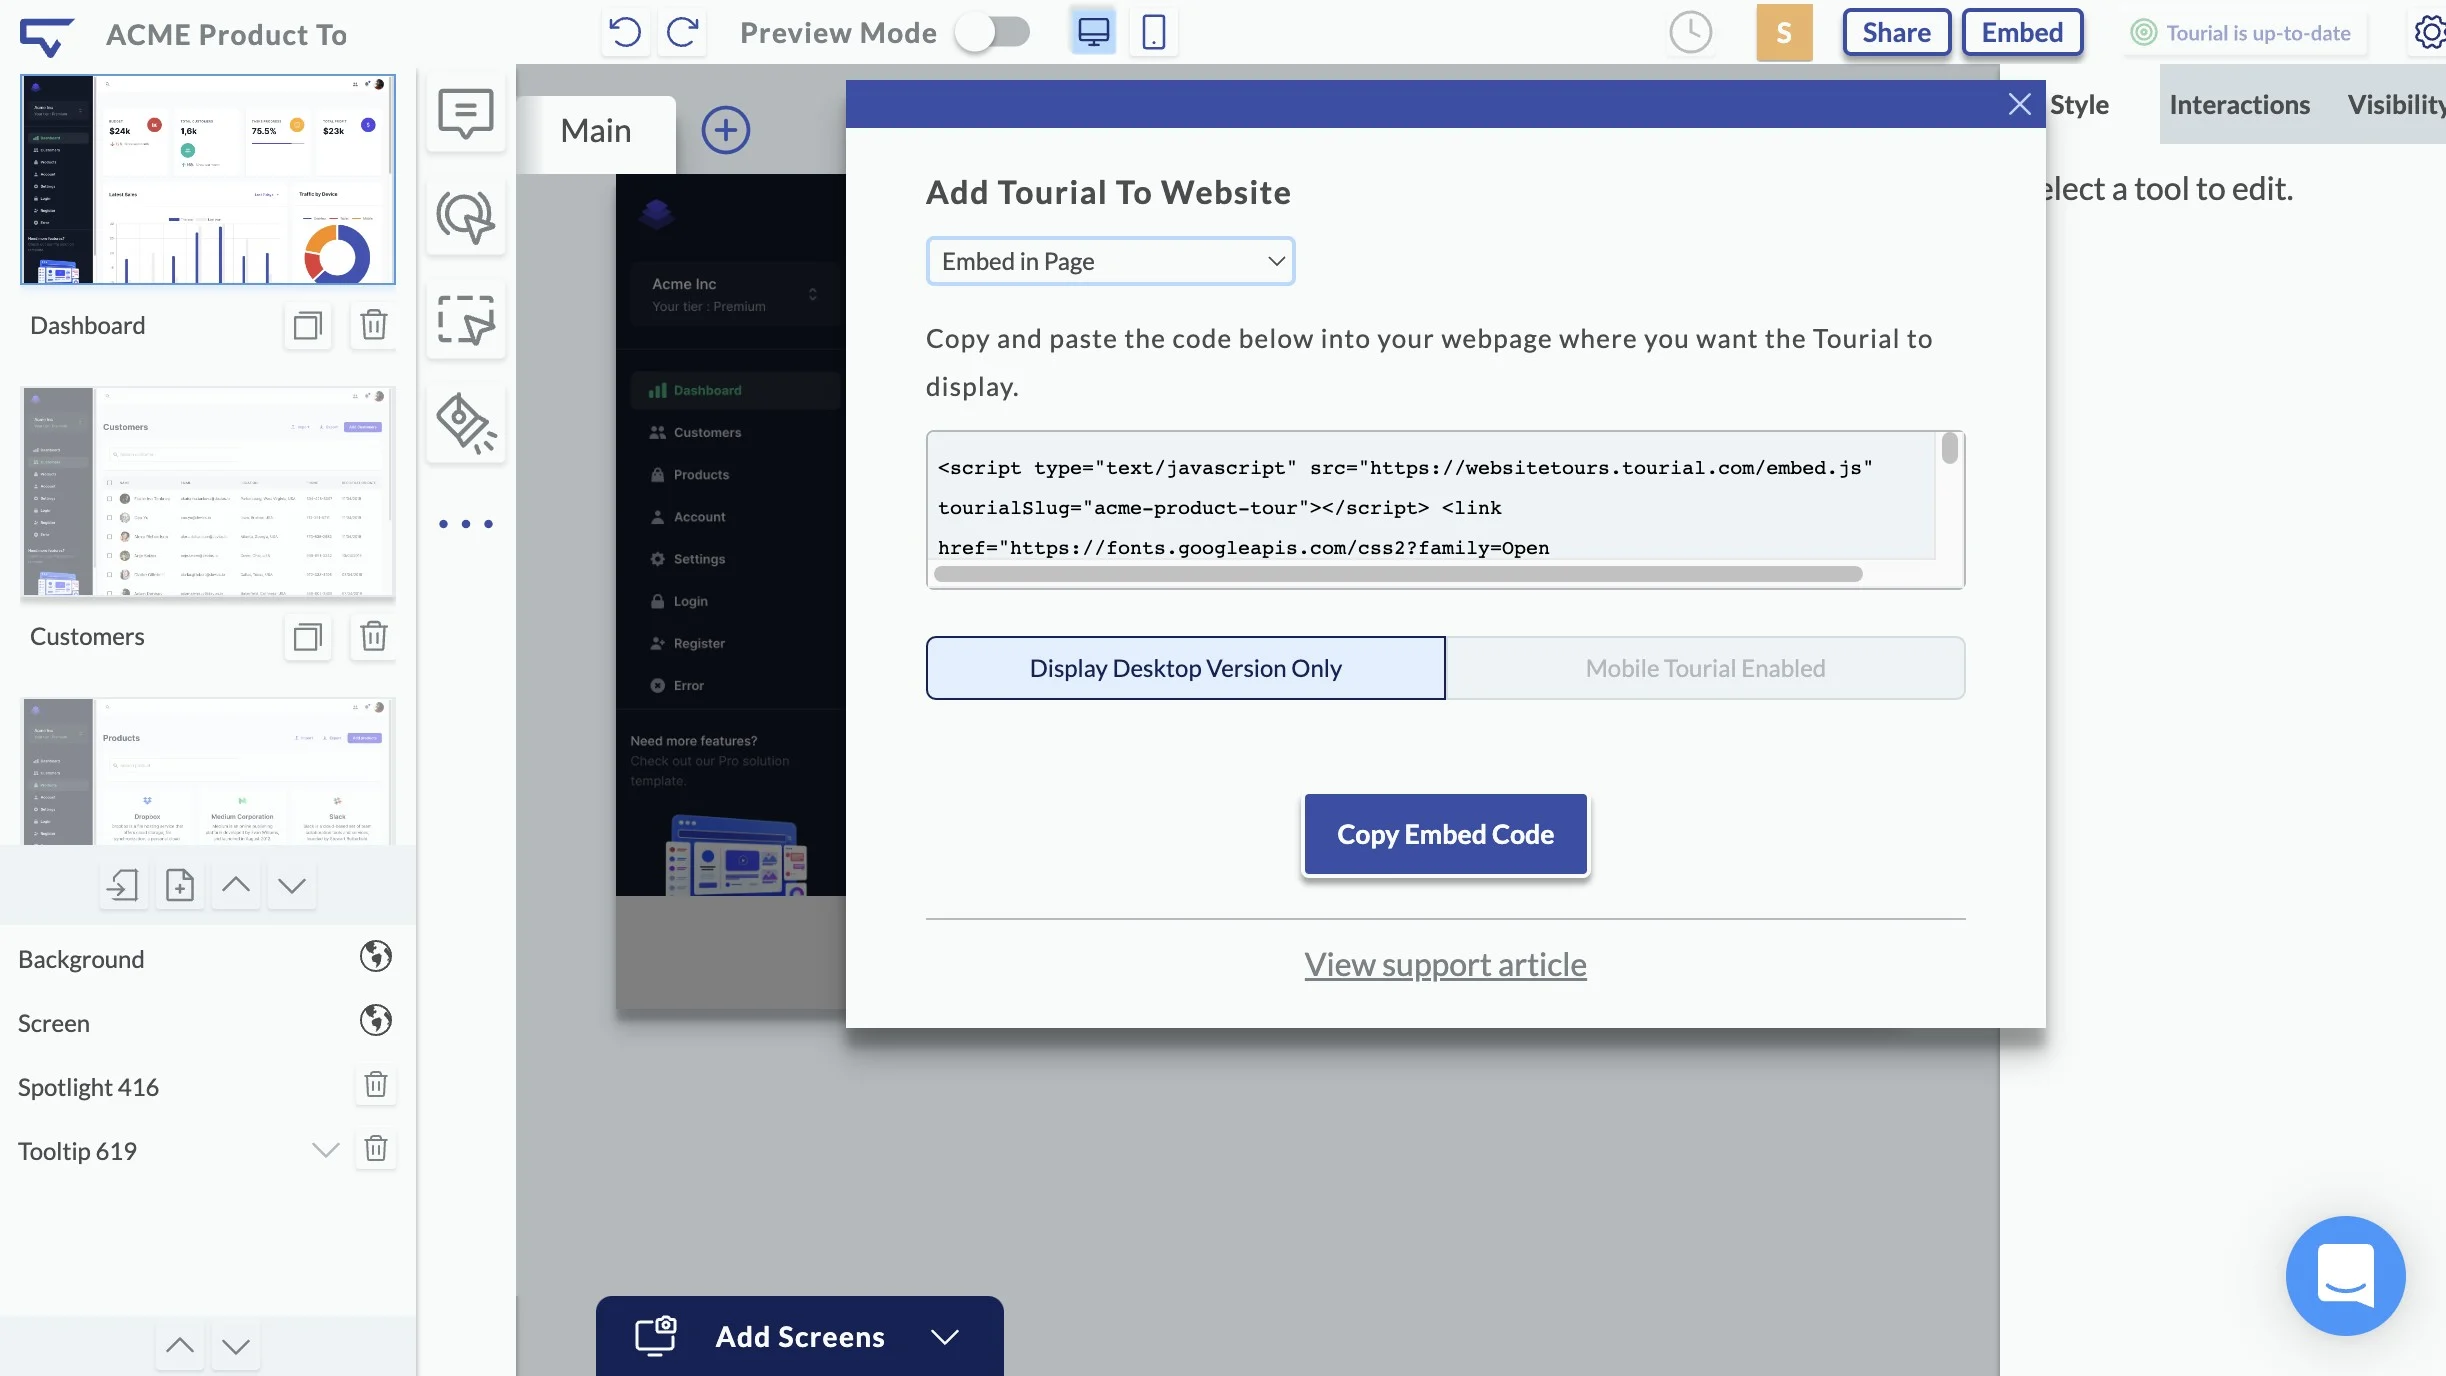
Task: Delete Spotlight 416 layer
Action: click(x=376, y=1085)
